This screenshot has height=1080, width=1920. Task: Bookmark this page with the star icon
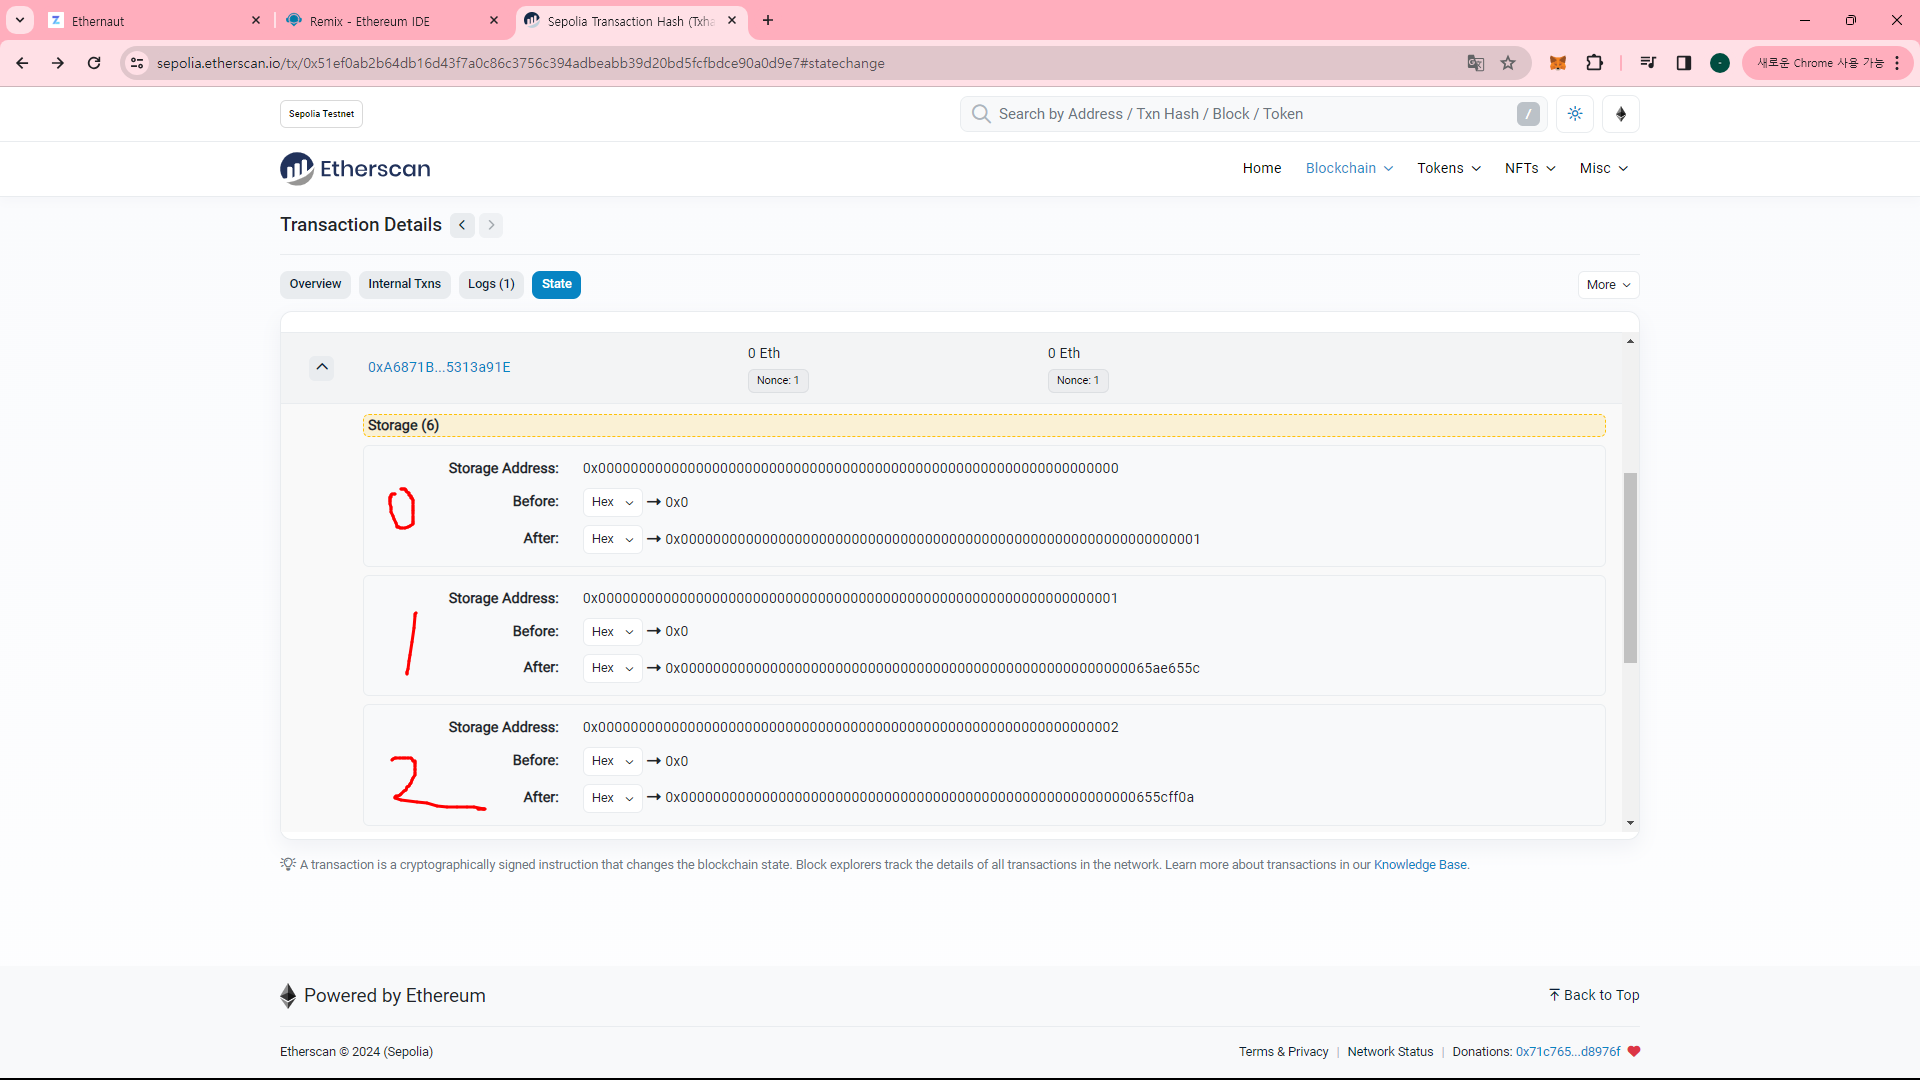1508,63
